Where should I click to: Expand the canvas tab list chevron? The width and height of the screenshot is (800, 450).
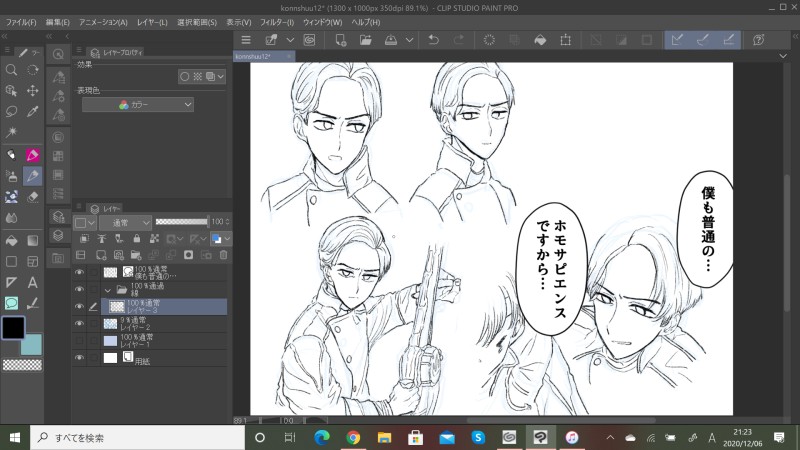pyautogui.click(x=783, y=56)
